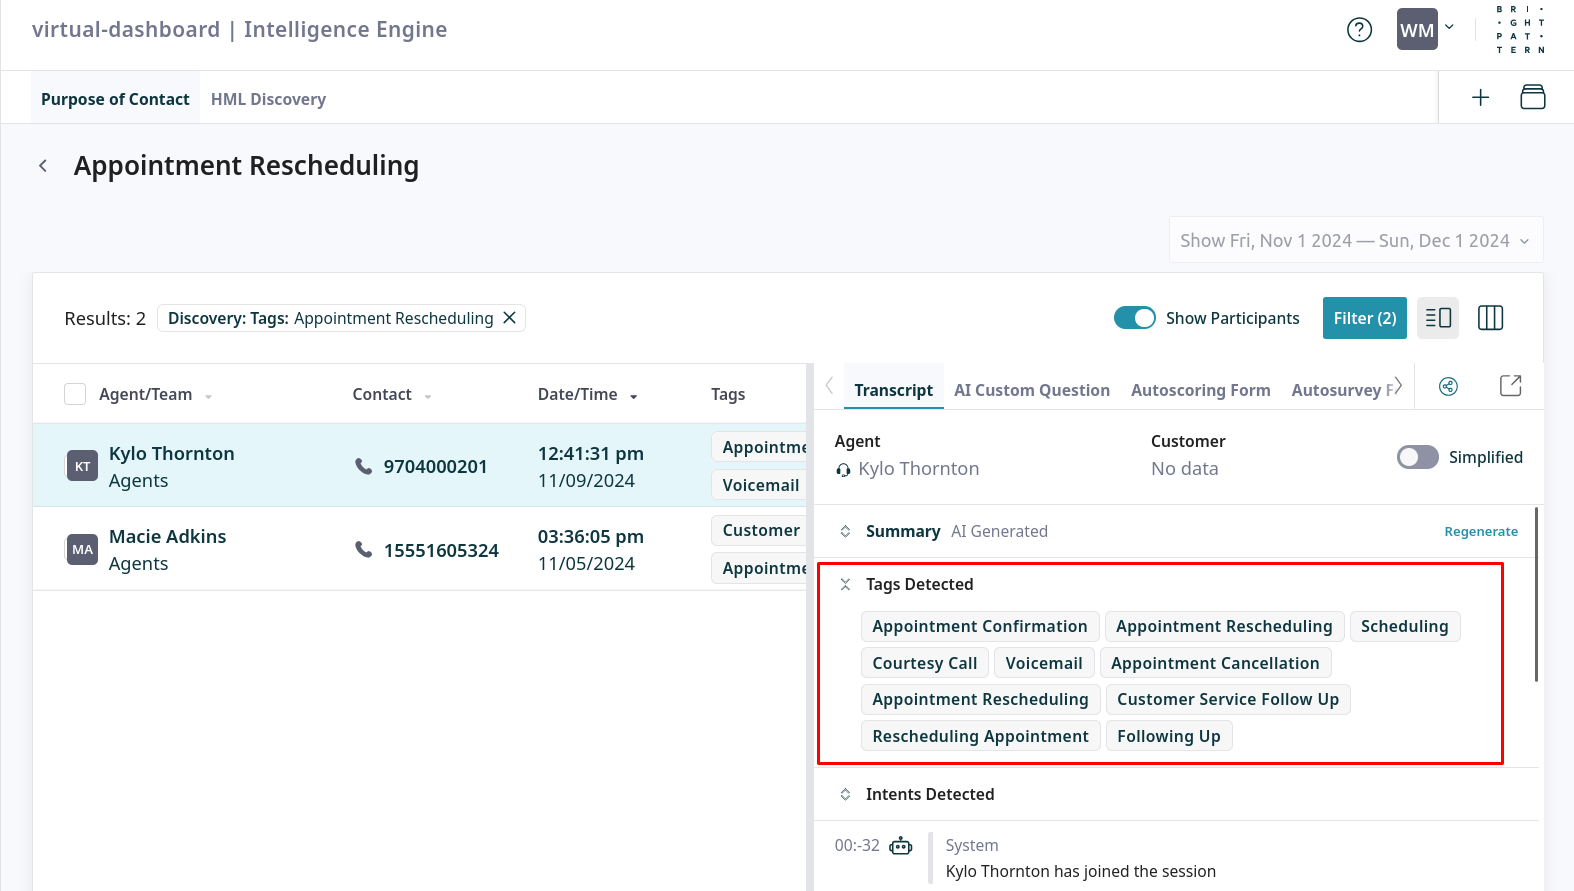Open the AI Custom Question tab

pos(1031,390)
